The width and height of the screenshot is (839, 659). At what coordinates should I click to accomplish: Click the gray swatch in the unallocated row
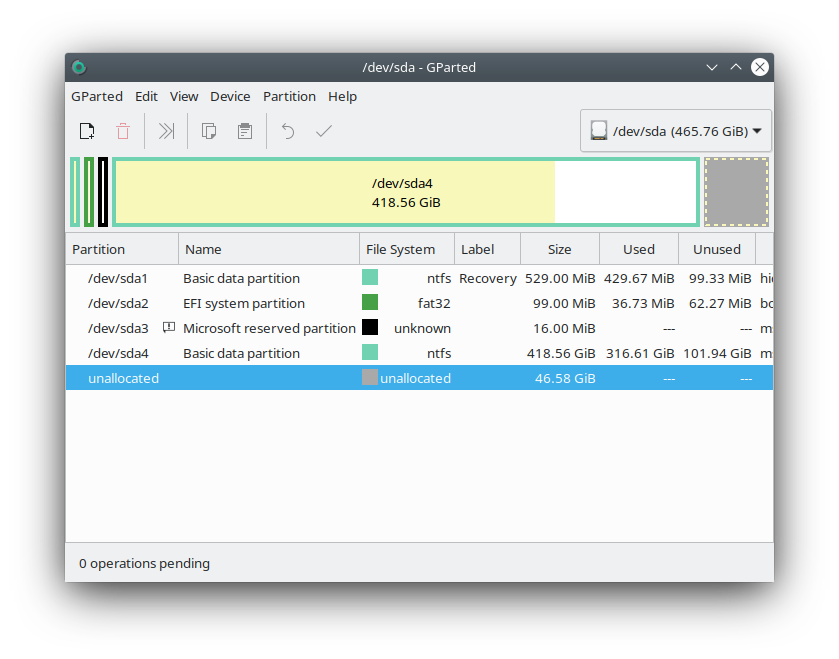[370, 378]
